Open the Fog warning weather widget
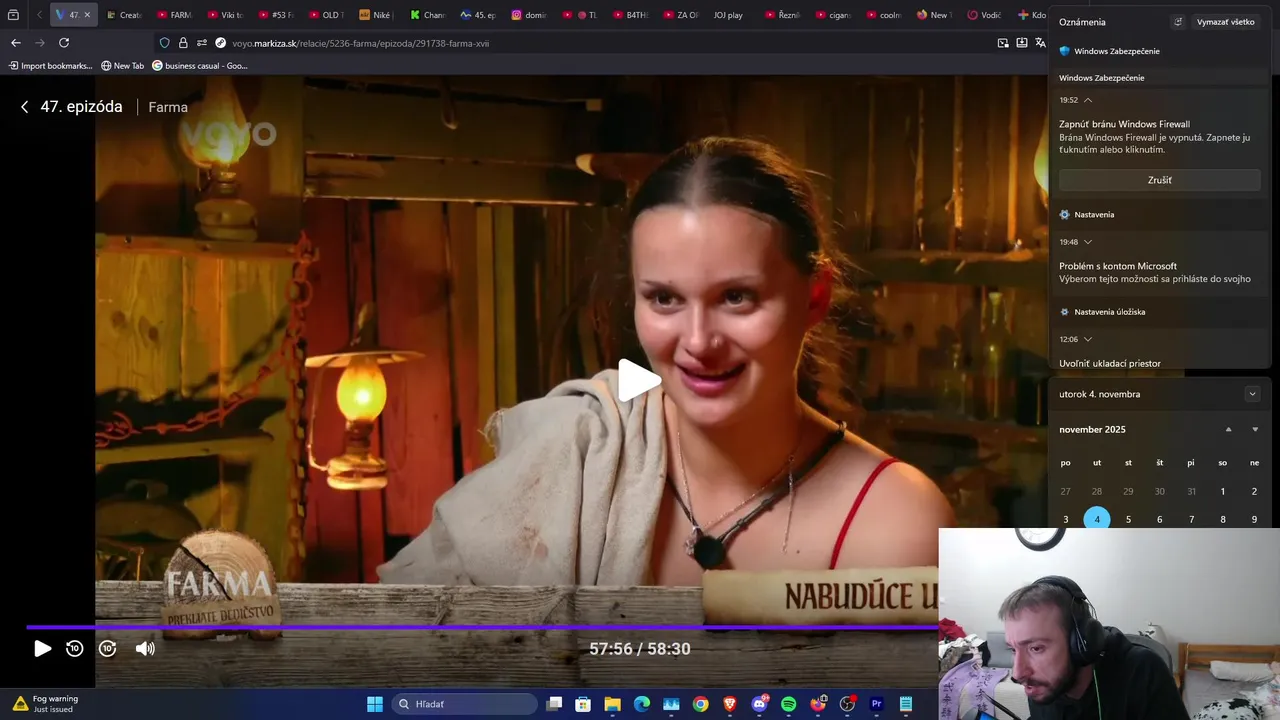Viewport: 1280px width, 720px height. (45, 704)
